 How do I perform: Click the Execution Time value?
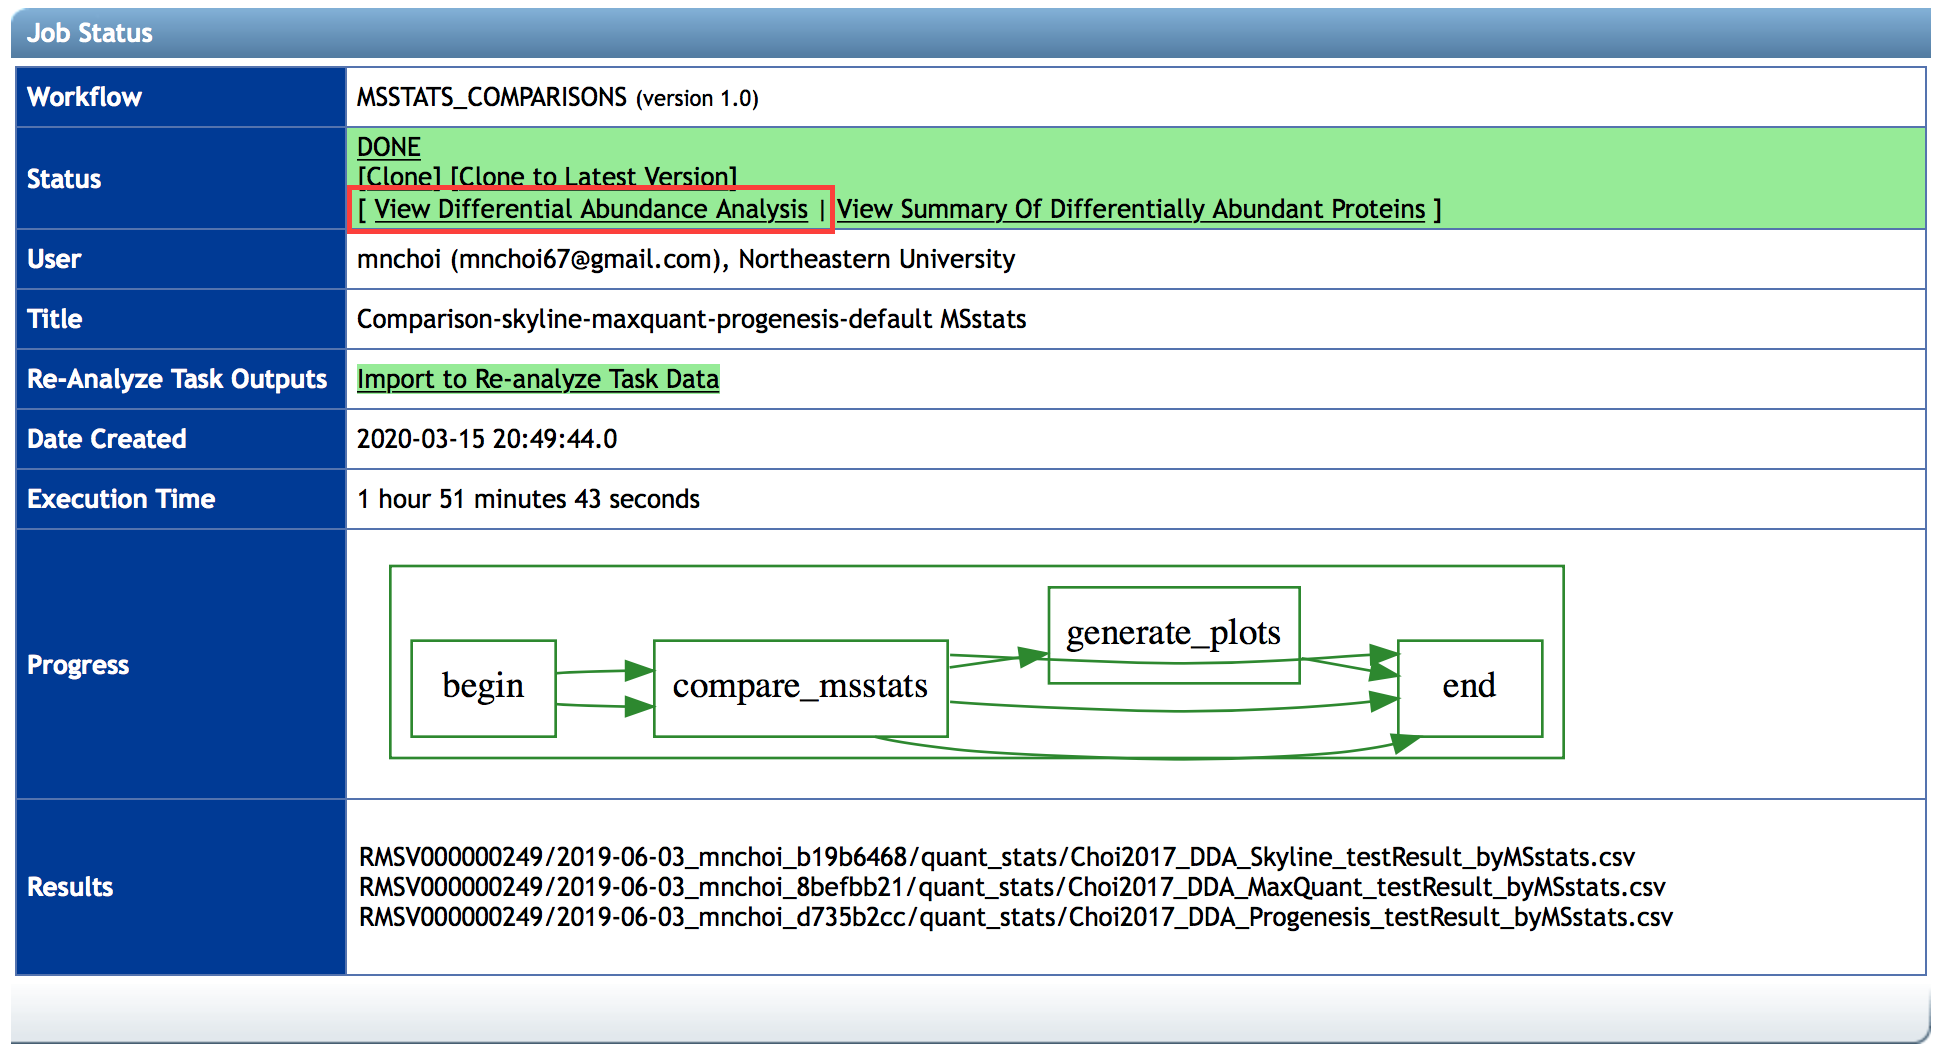pos(528,499)
